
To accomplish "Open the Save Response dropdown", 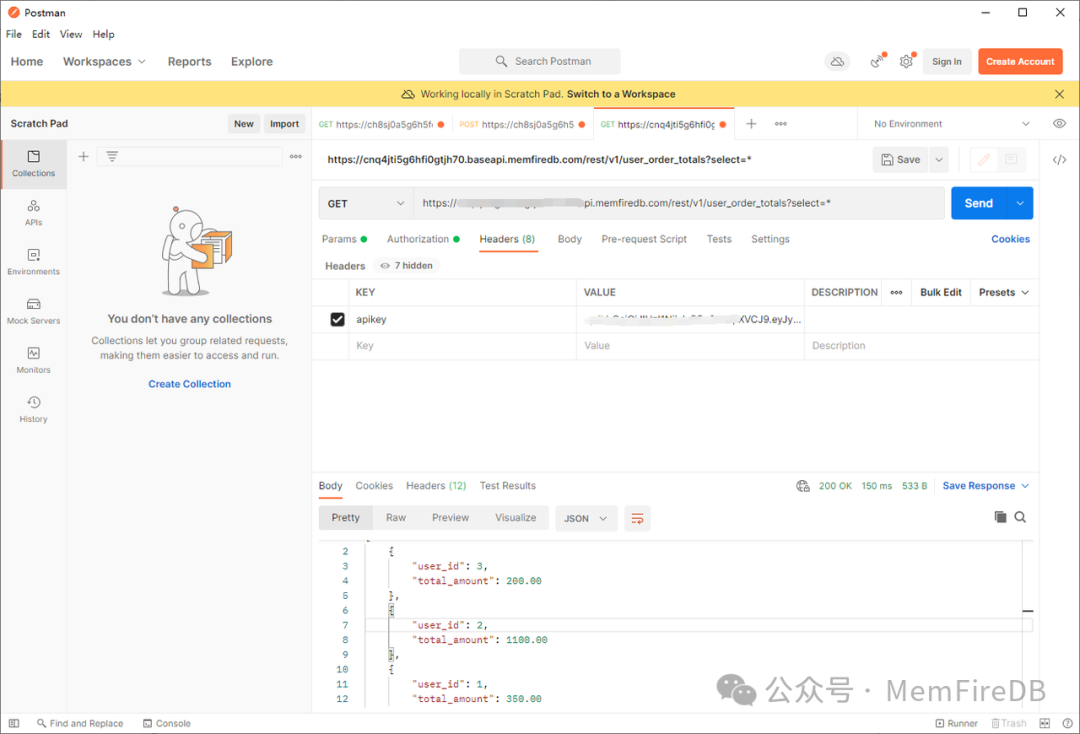I will point(986,486).
